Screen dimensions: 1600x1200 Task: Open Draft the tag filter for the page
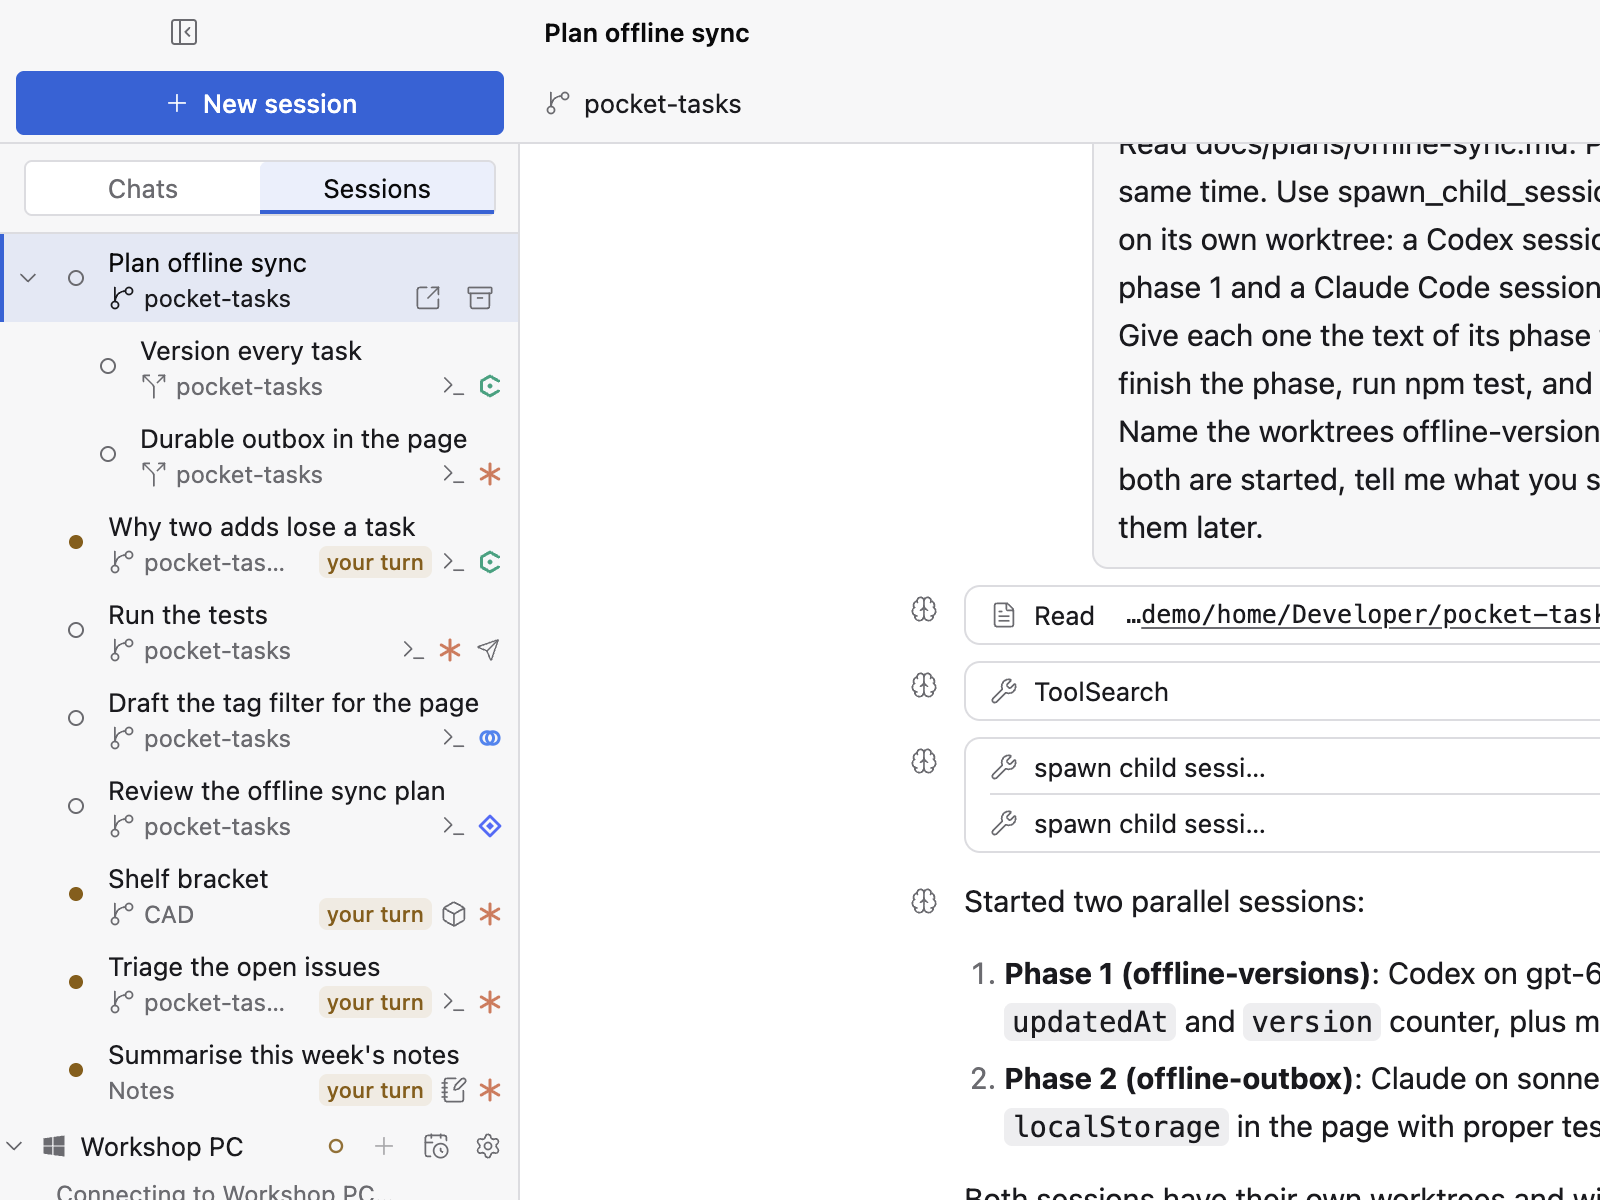click(x=262, y=718)
